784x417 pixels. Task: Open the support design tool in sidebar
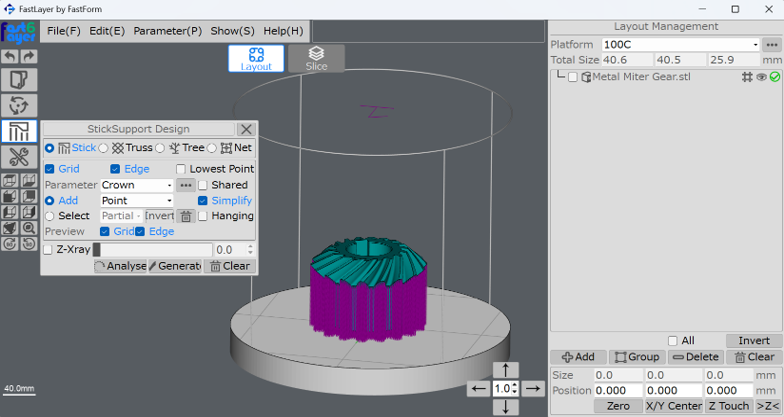pos(19,131)
